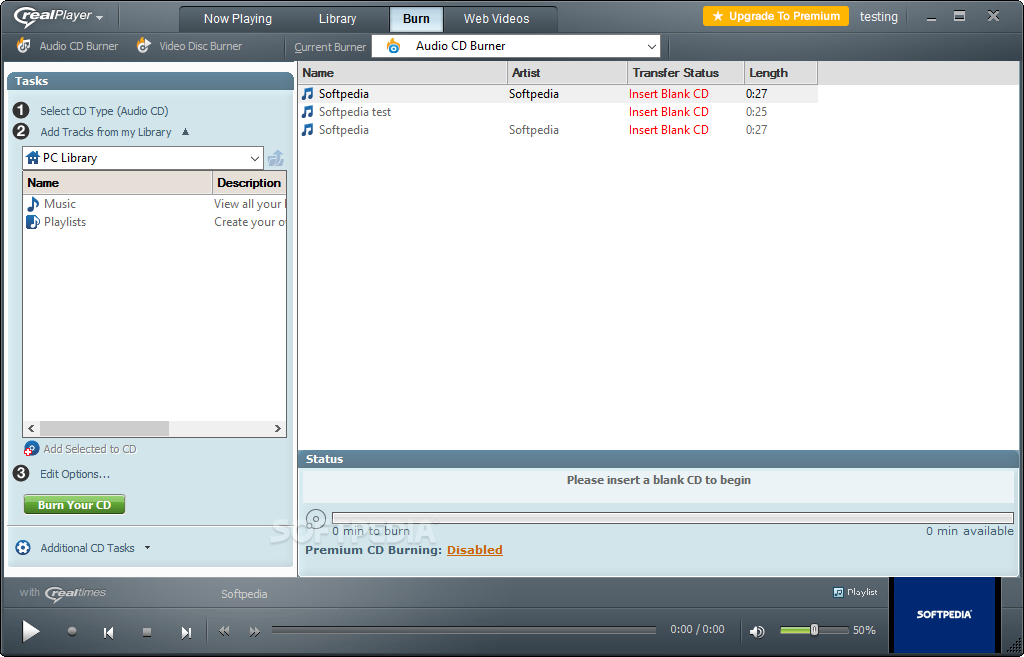Sort tracks by Name column header
Image resolution: width=1024 pixels, height=657 pixels.
click(x=403, y=73)
